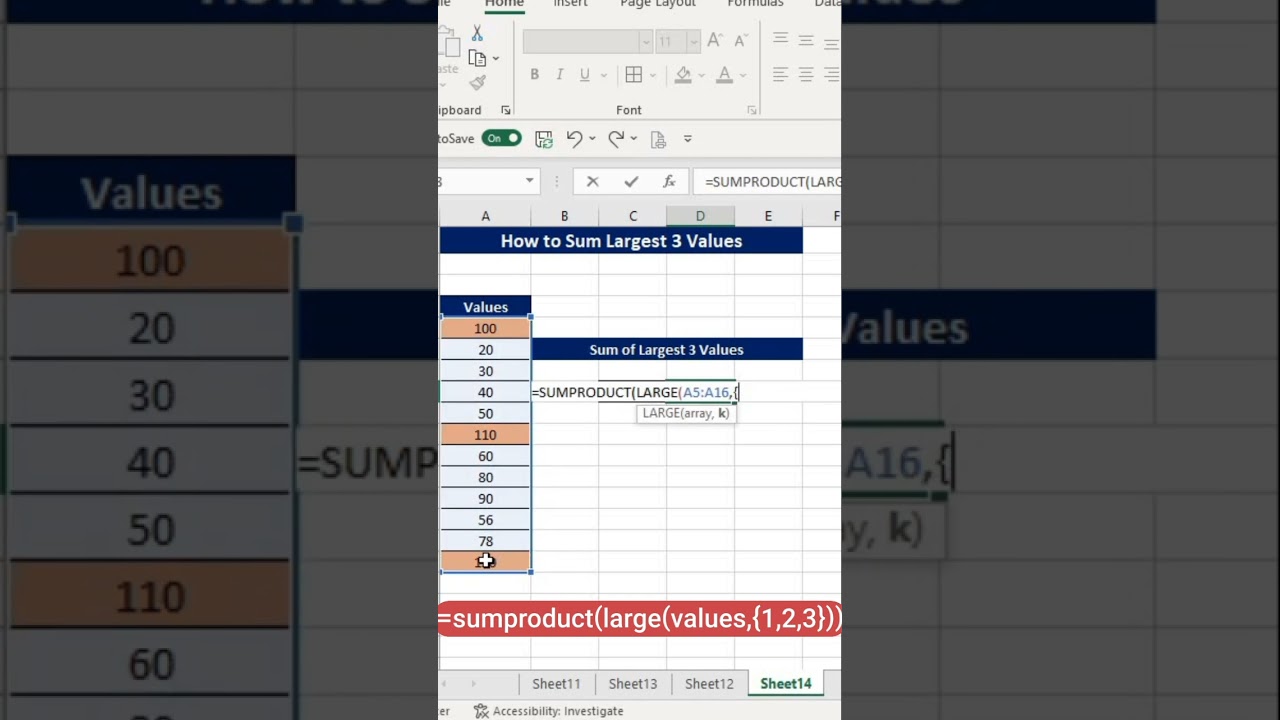The image size is (1280, 720).
Task: Toggle Underline formatting
Action: [584, 75]
